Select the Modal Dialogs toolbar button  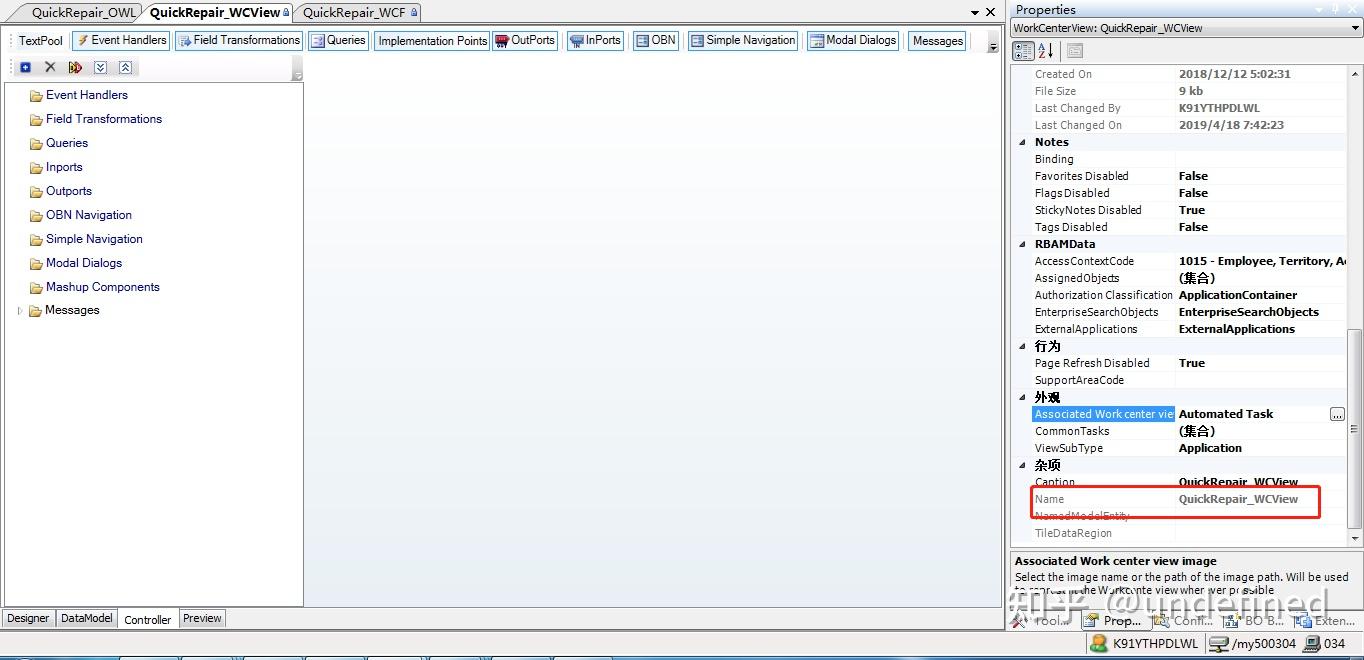point(853,40)
